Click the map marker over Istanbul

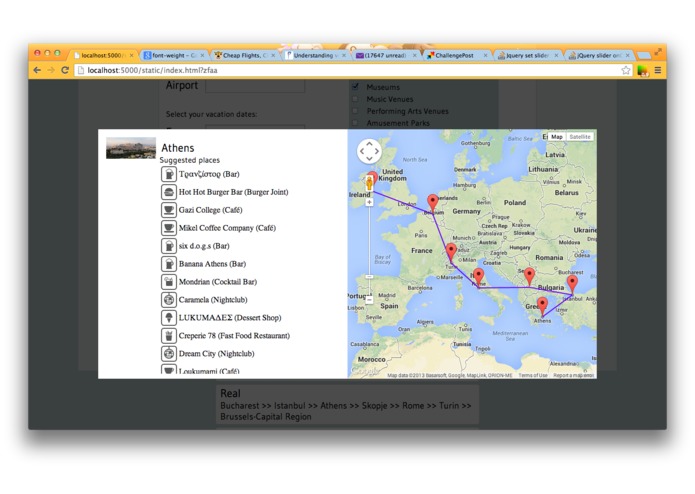572,284
